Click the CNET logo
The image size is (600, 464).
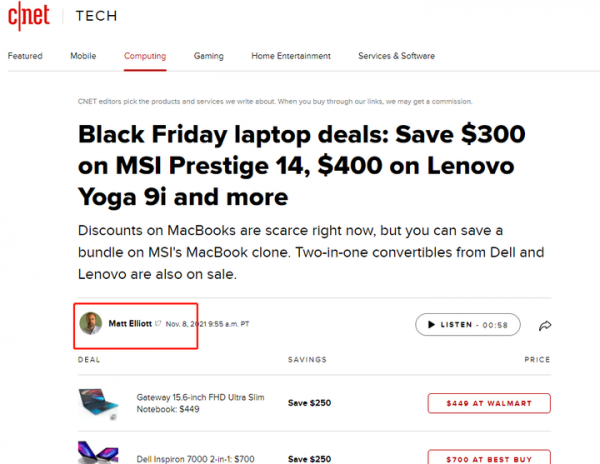[x=30, y=17]
